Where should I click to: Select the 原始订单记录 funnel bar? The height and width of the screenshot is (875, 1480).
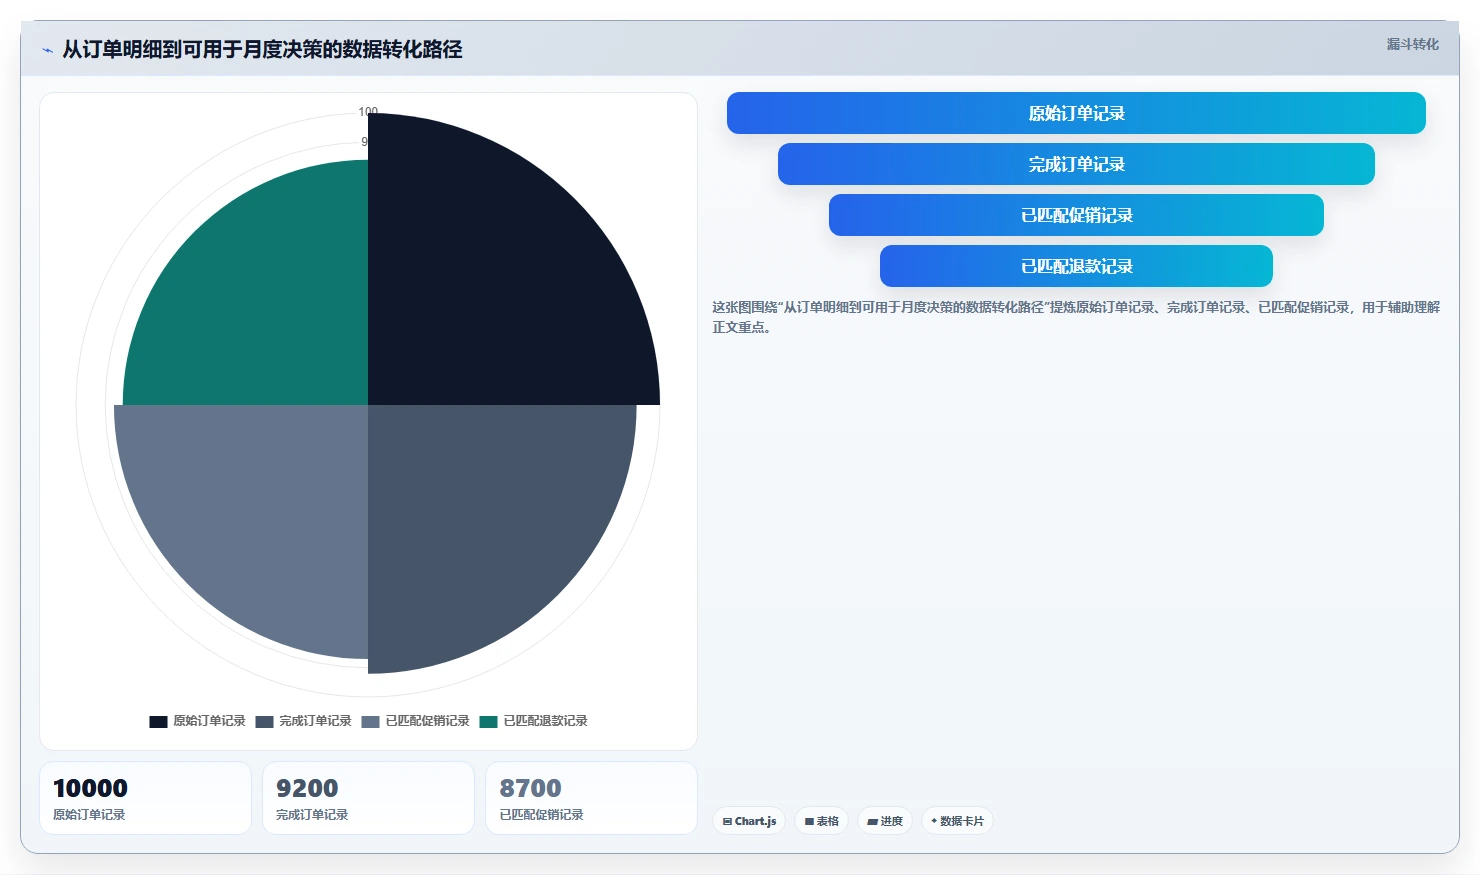coord(1076,113)
